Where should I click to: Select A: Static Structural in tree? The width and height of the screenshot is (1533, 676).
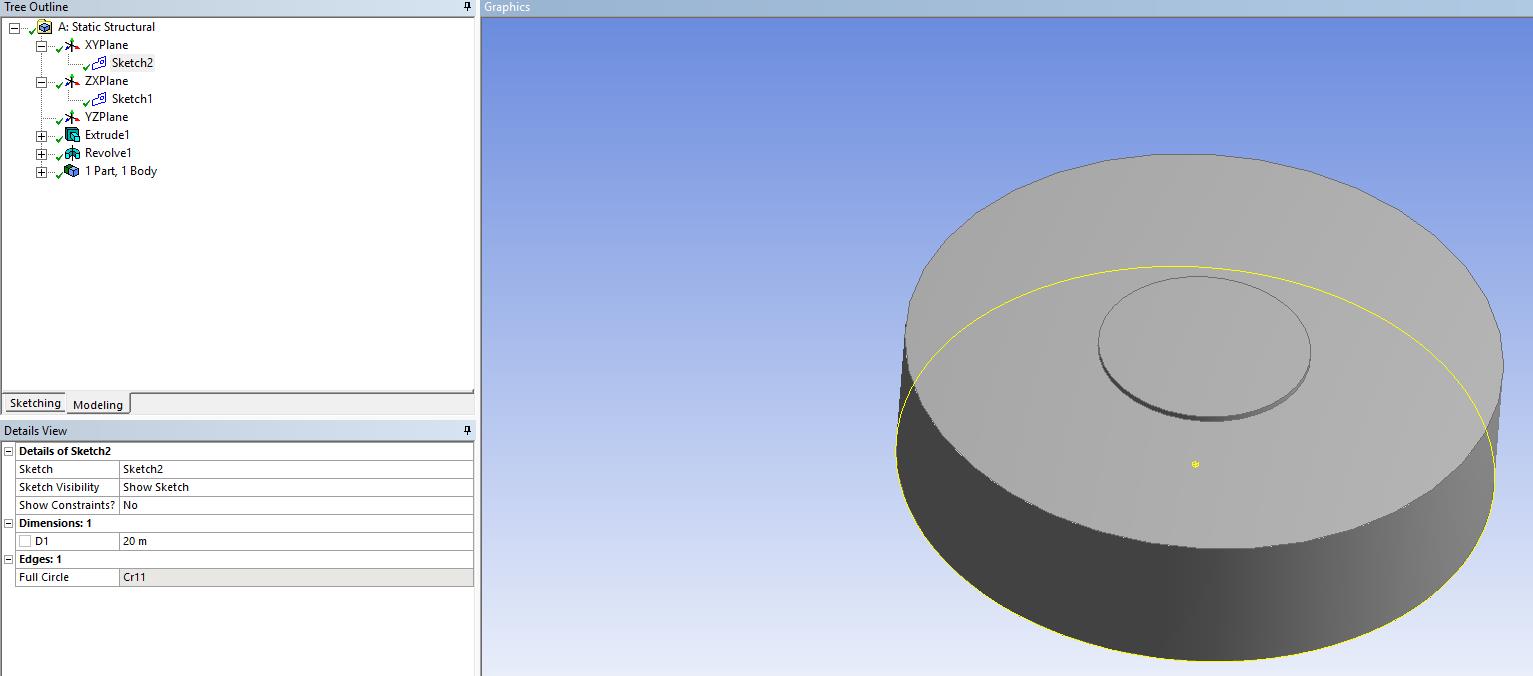106,27
